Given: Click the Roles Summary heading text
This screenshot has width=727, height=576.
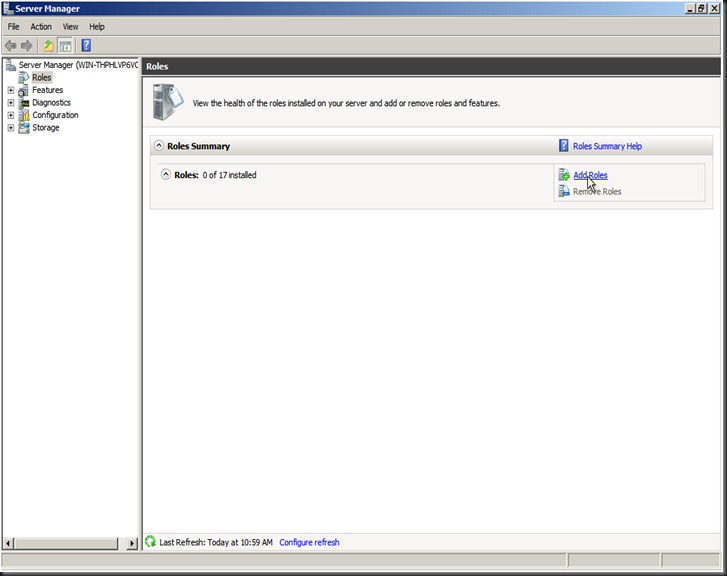Looking at the screenshot, I should click(x=198, y=146).
